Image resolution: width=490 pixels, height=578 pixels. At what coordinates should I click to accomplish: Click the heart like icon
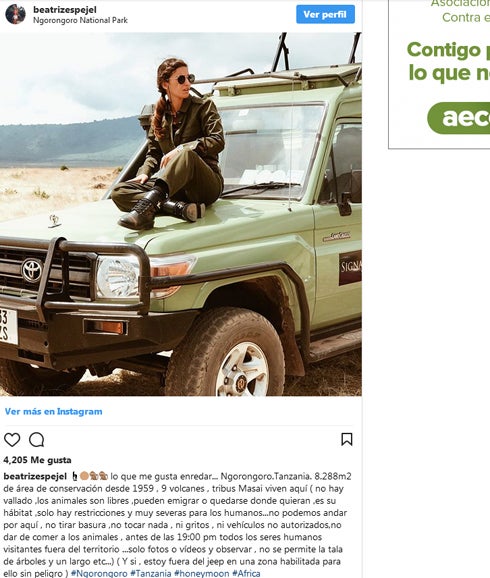click(12, 439)
